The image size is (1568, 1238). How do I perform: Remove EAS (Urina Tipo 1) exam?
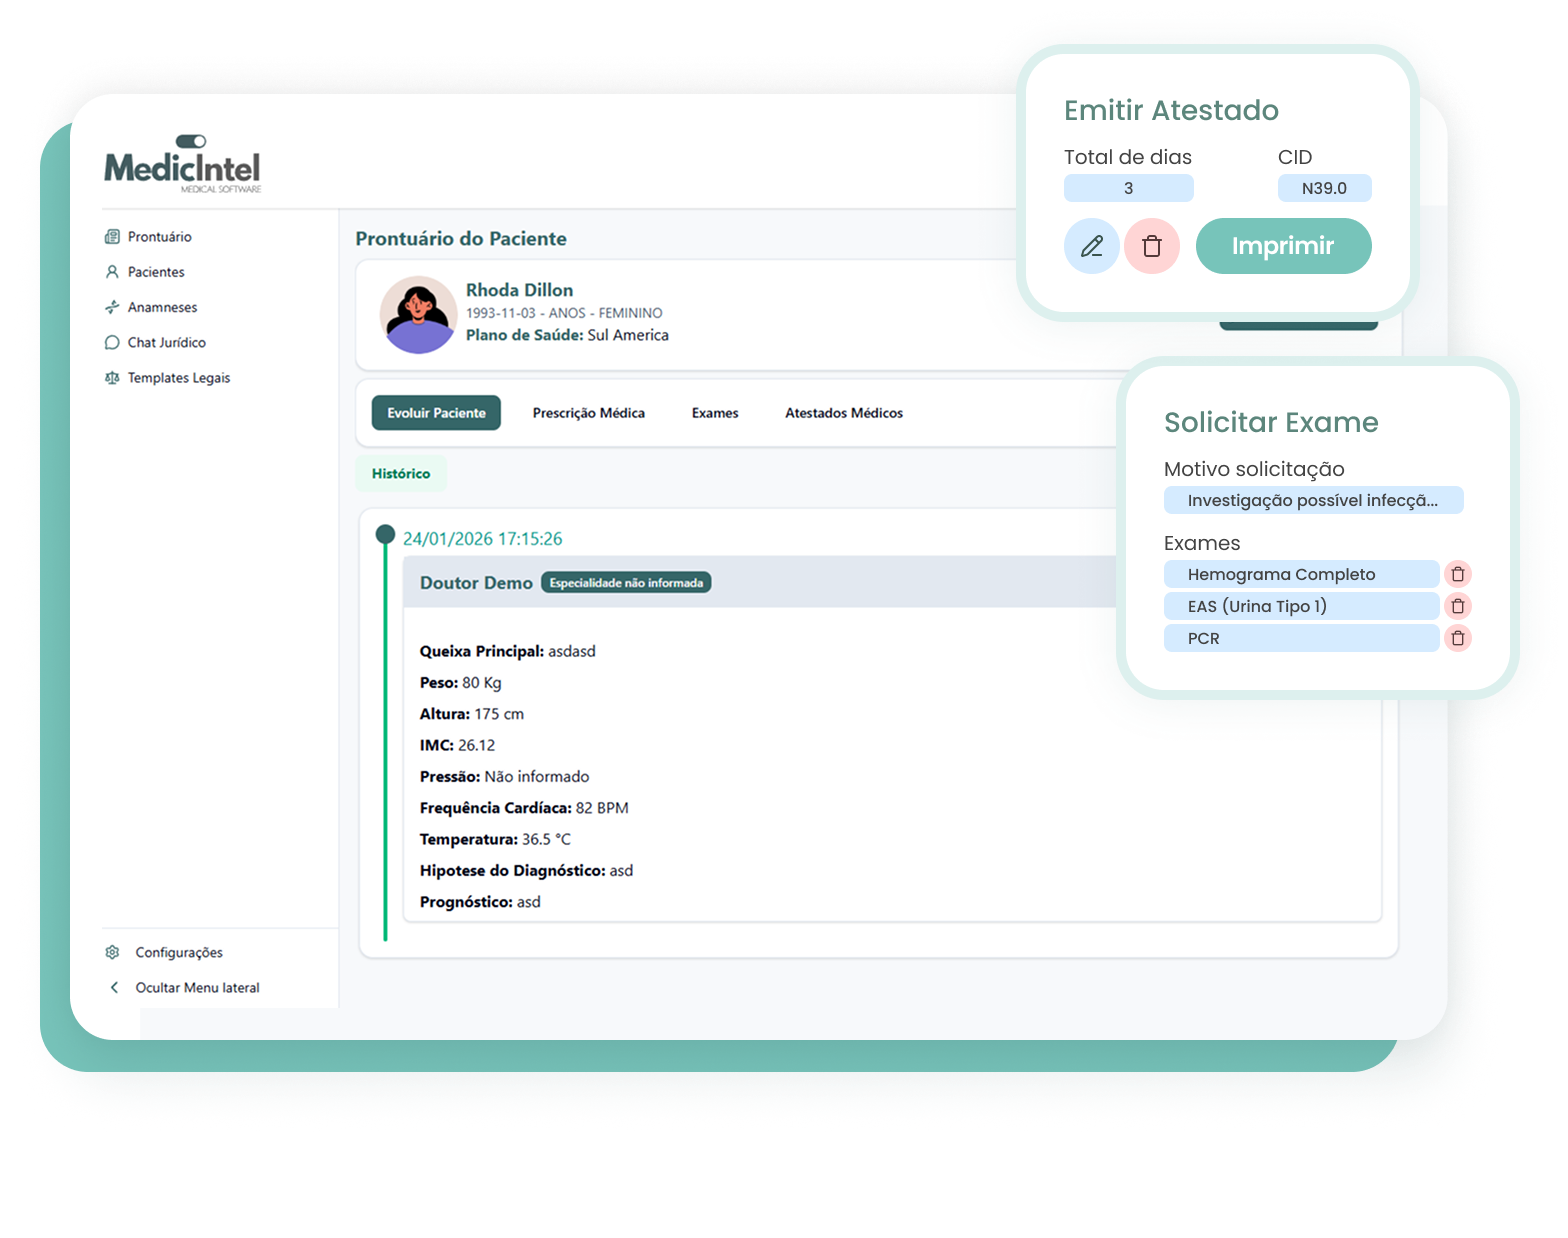point(1457,606)
